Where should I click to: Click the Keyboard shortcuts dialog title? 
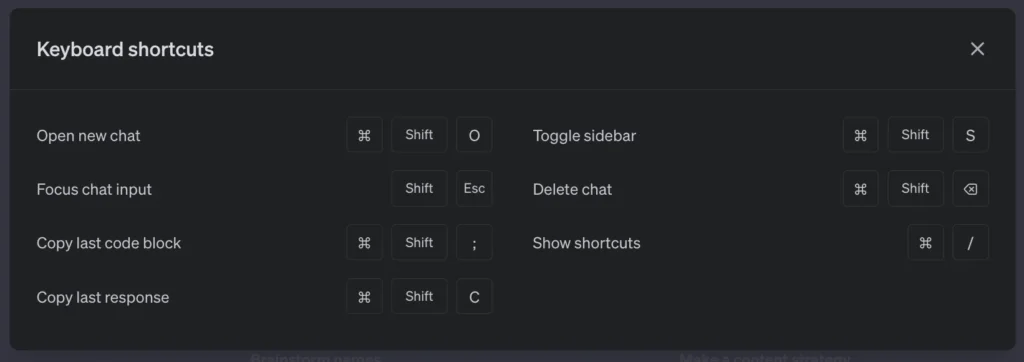125,49
